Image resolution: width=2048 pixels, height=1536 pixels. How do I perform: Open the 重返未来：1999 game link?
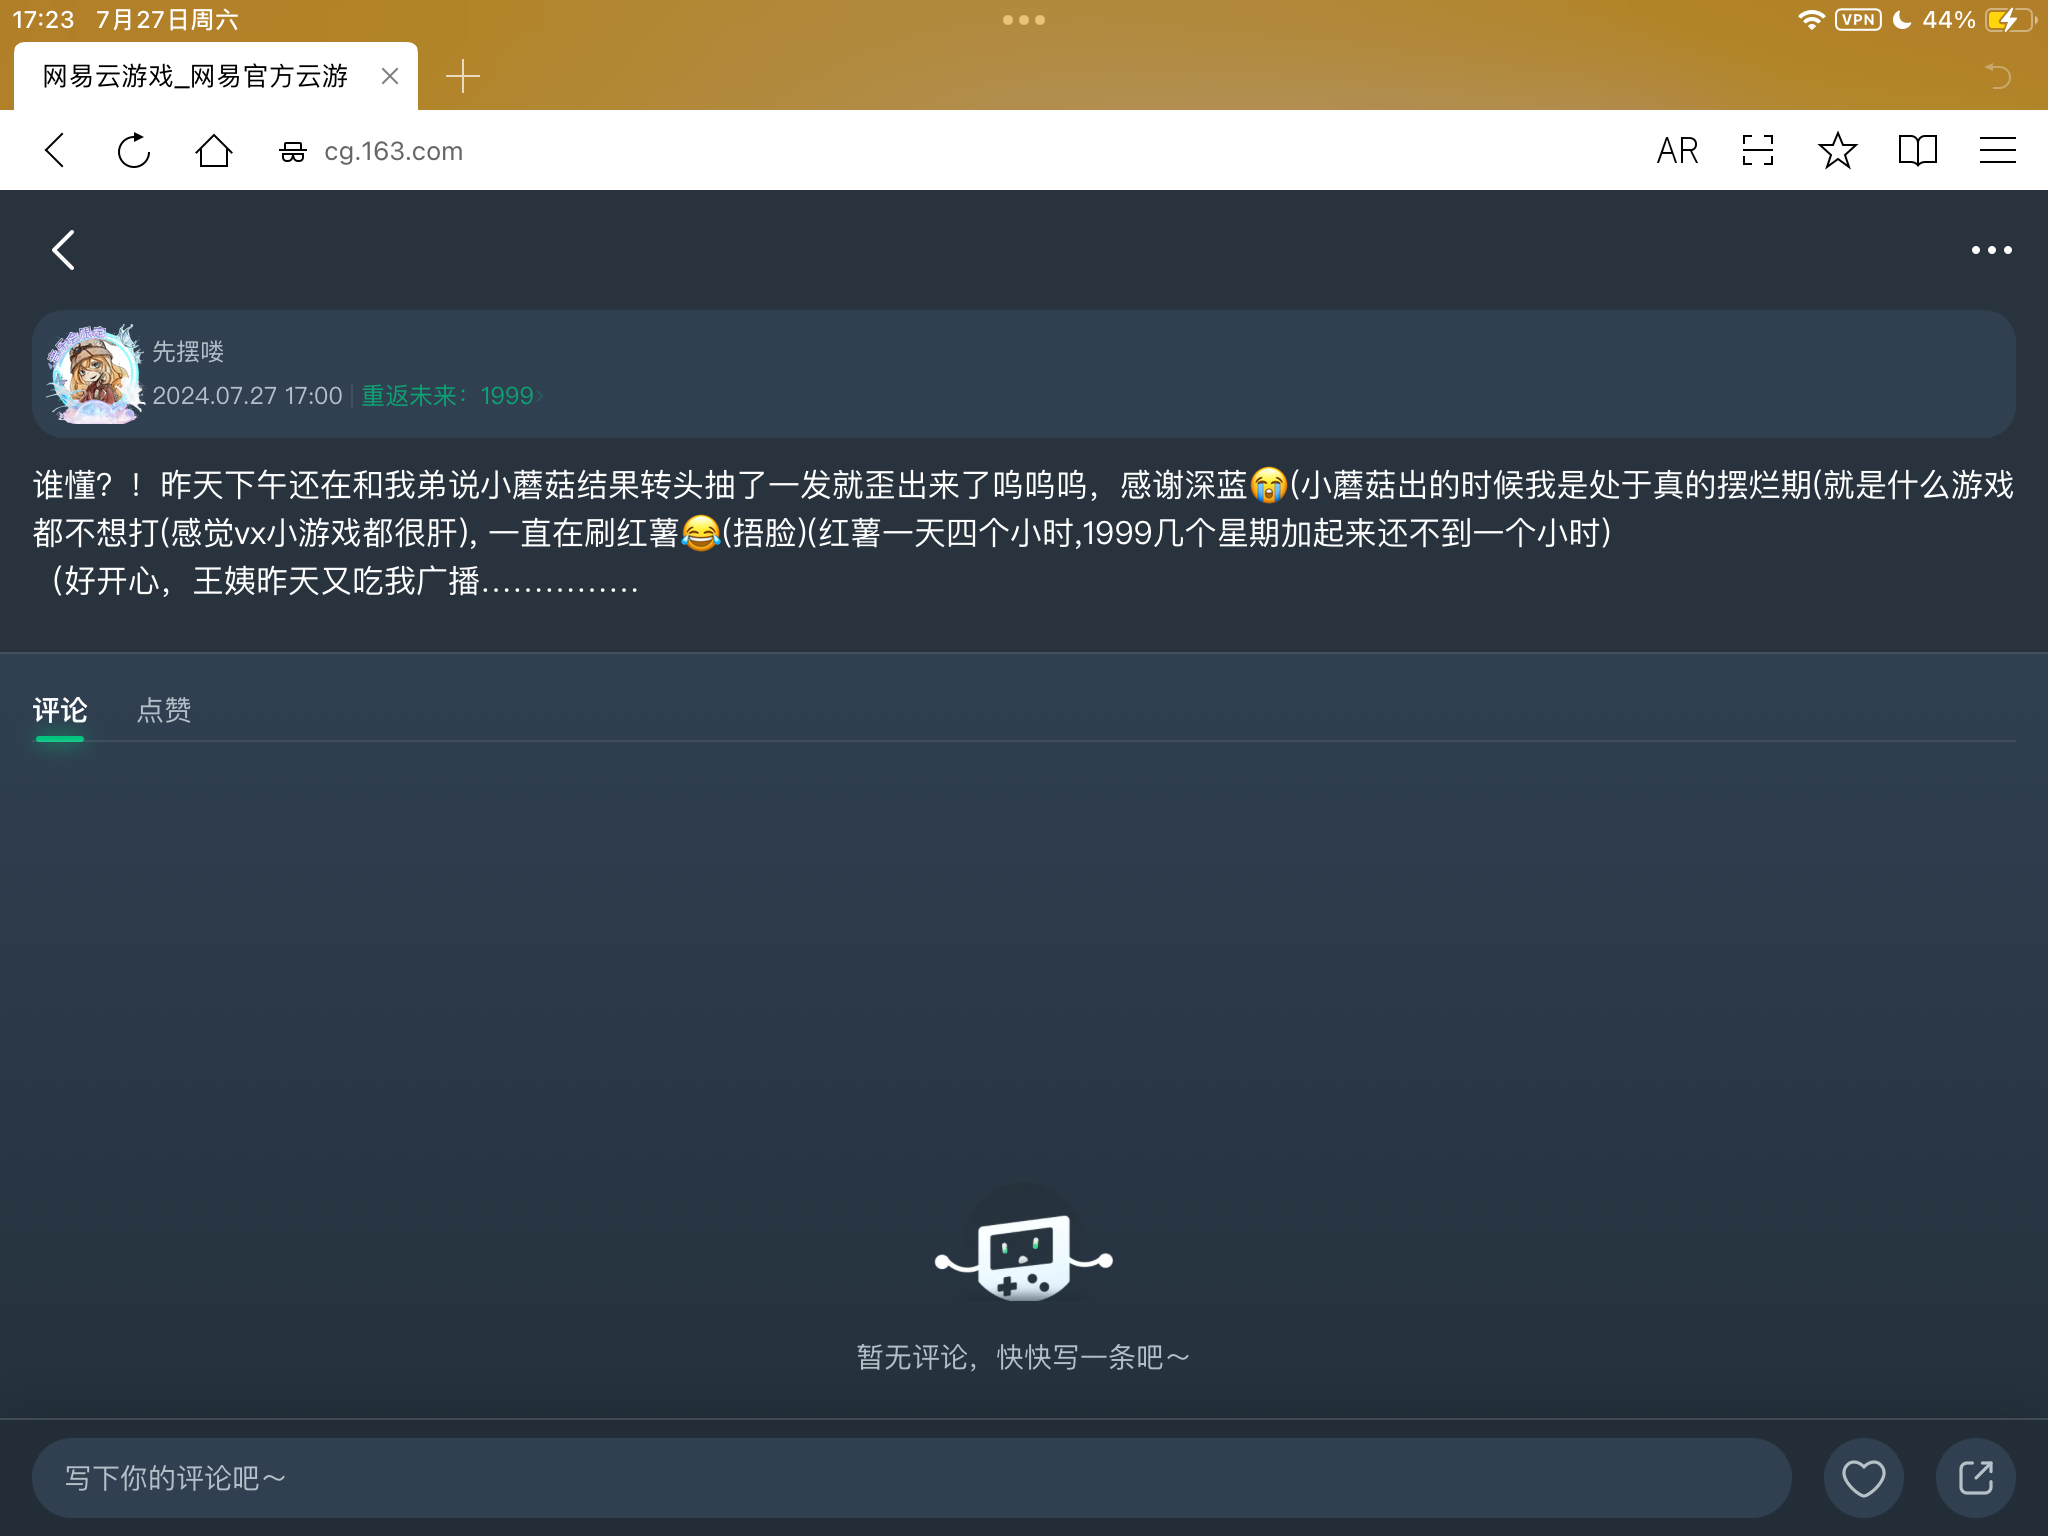(450, 396)
